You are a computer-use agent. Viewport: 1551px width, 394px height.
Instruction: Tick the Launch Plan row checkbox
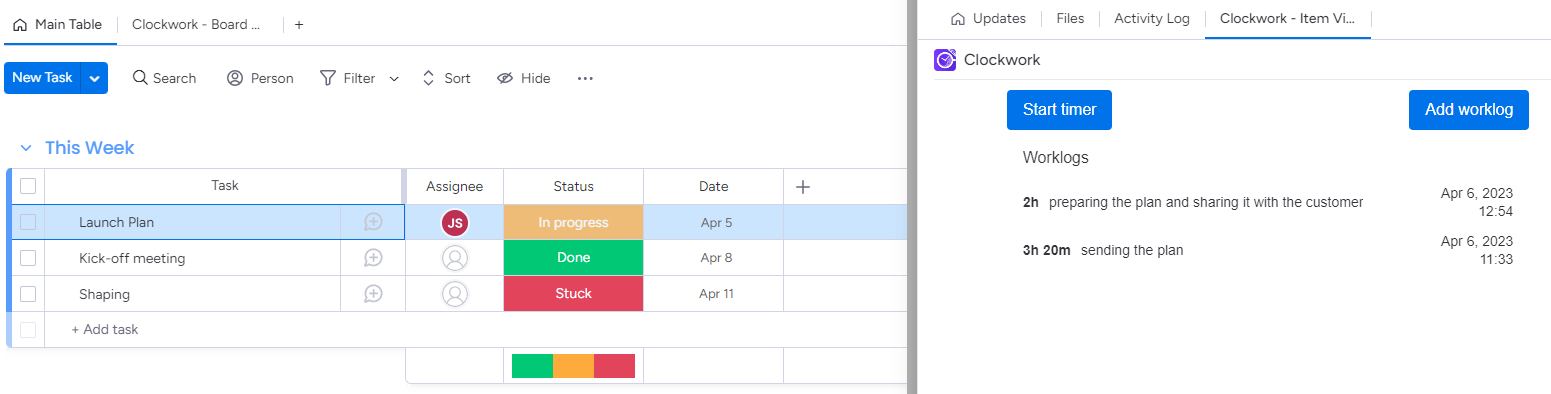point(28,222)
